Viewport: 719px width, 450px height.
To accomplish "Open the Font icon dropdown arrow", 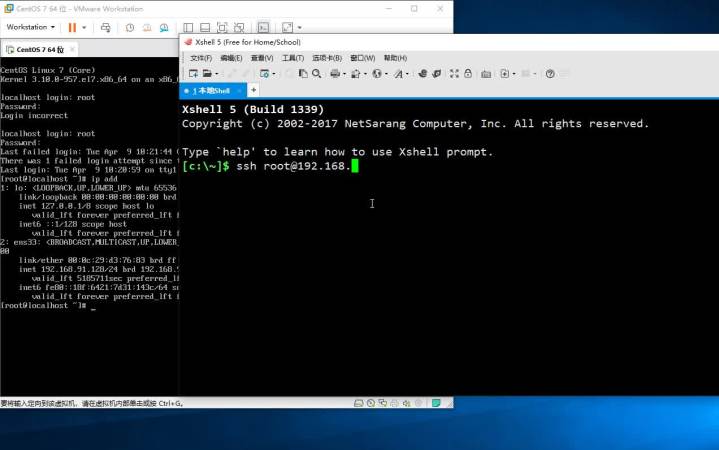I will [407, 74].
